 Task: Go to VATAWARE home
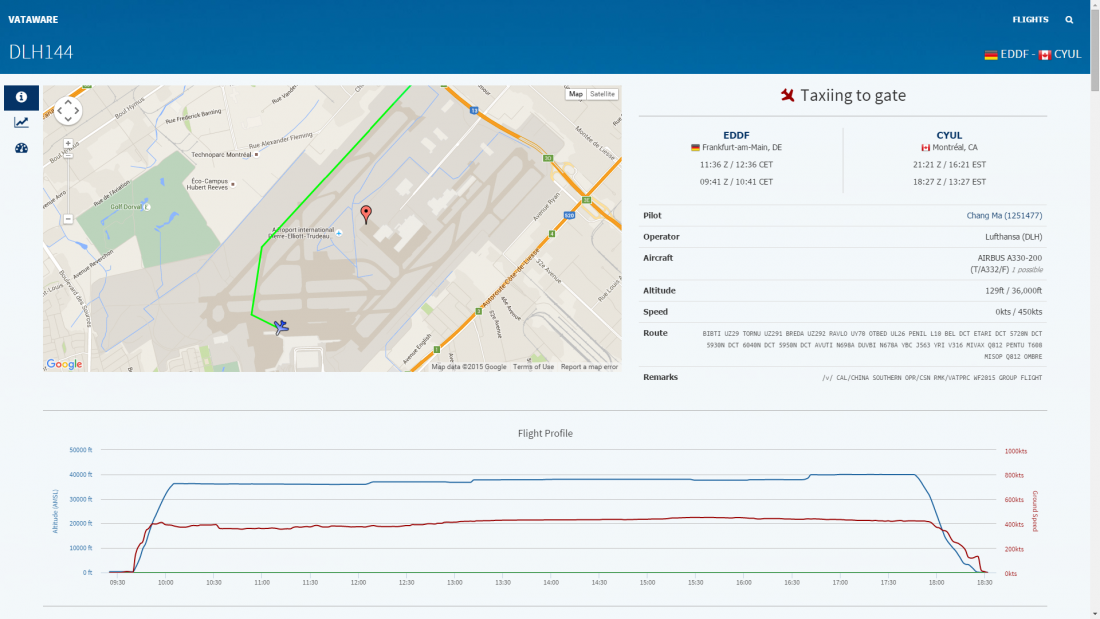pos(33,20)
